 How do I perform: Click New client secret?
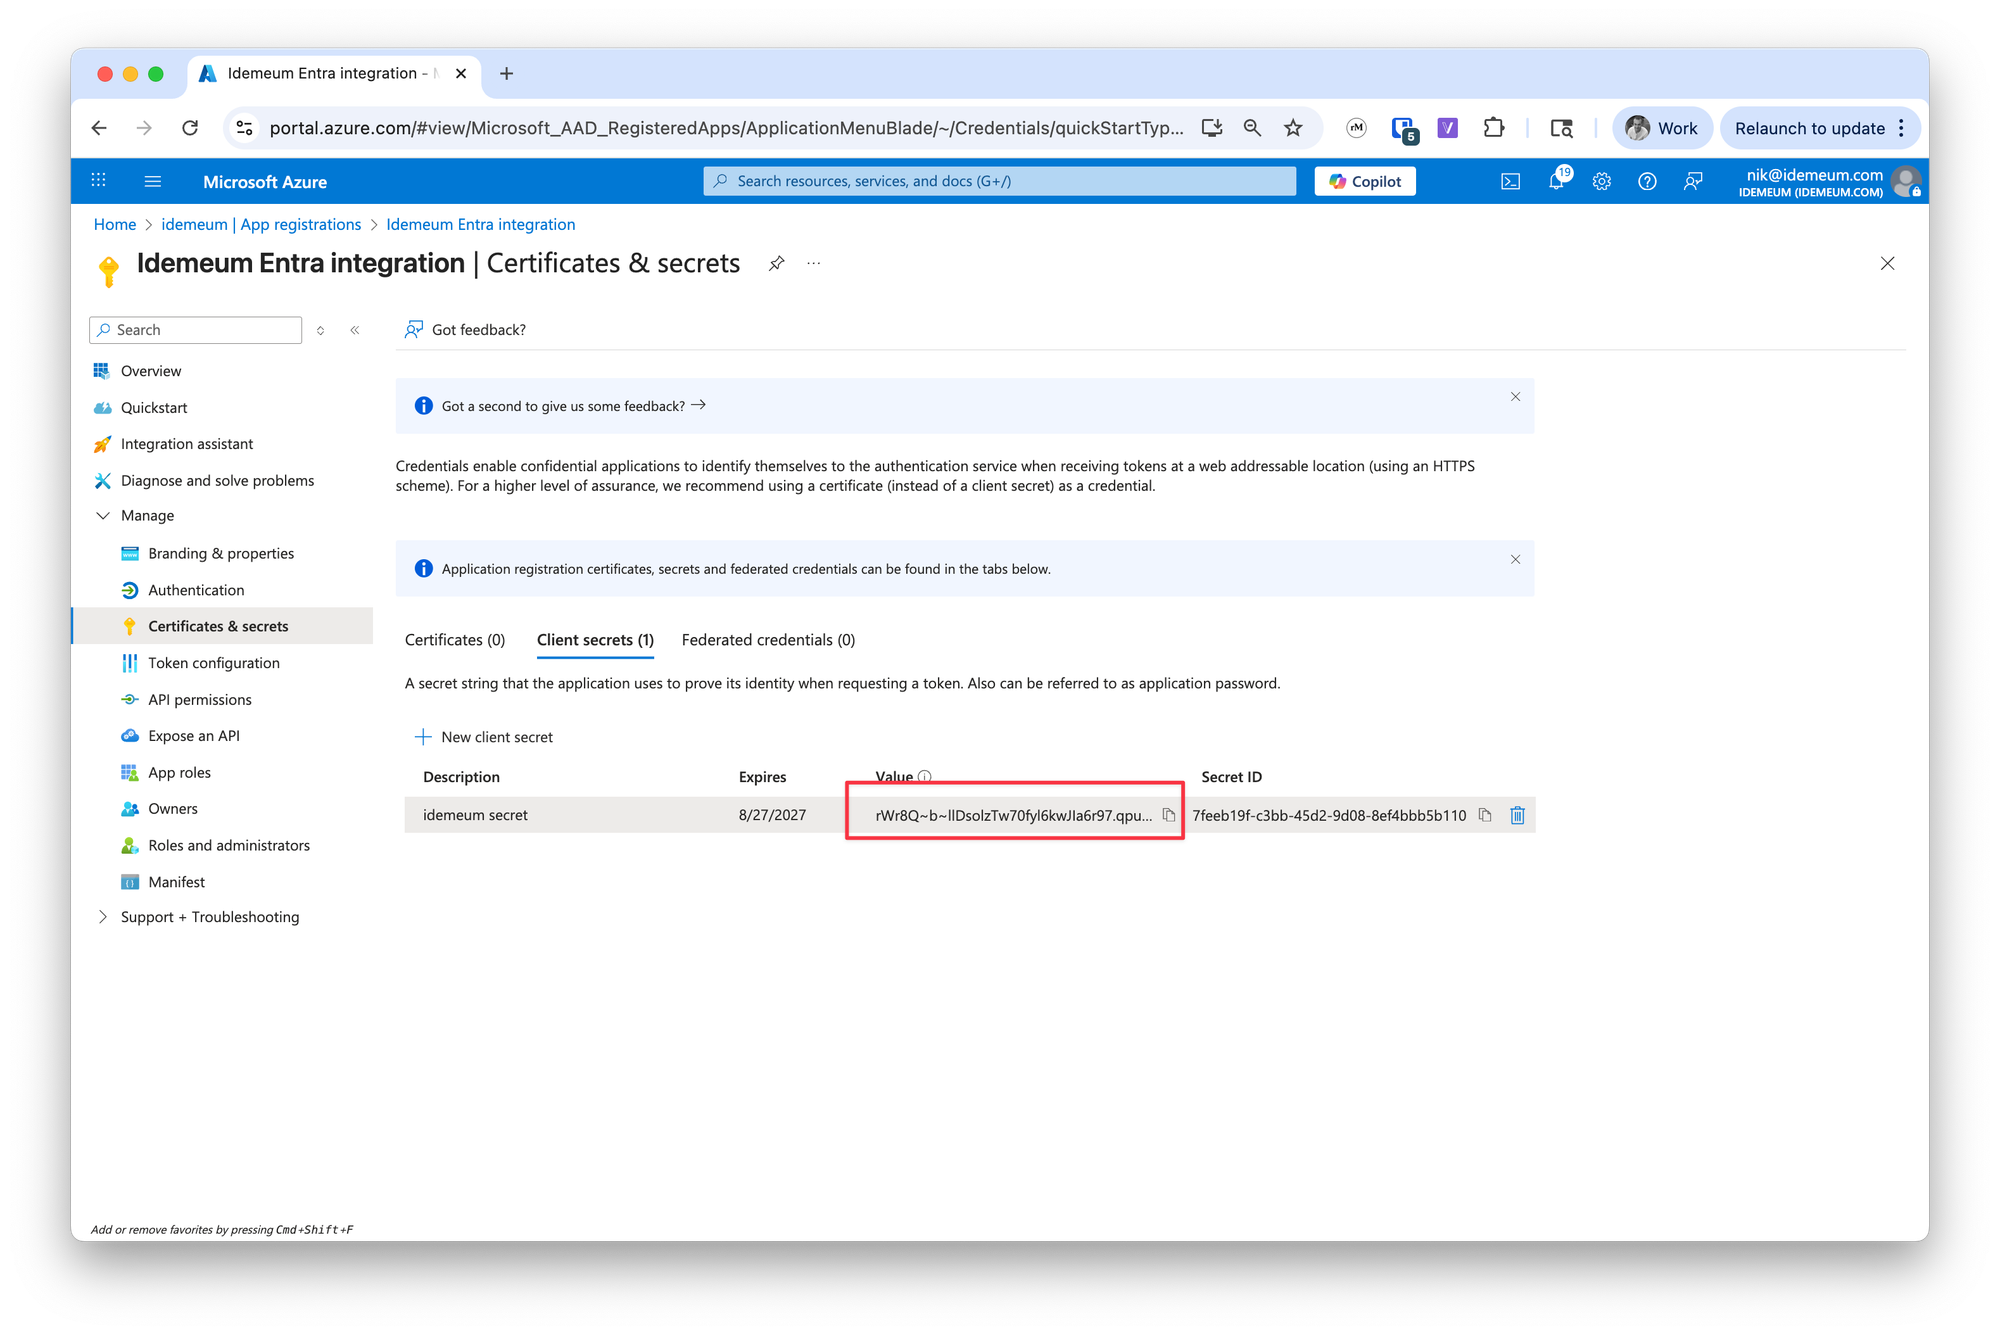click(x=484, y=737)
